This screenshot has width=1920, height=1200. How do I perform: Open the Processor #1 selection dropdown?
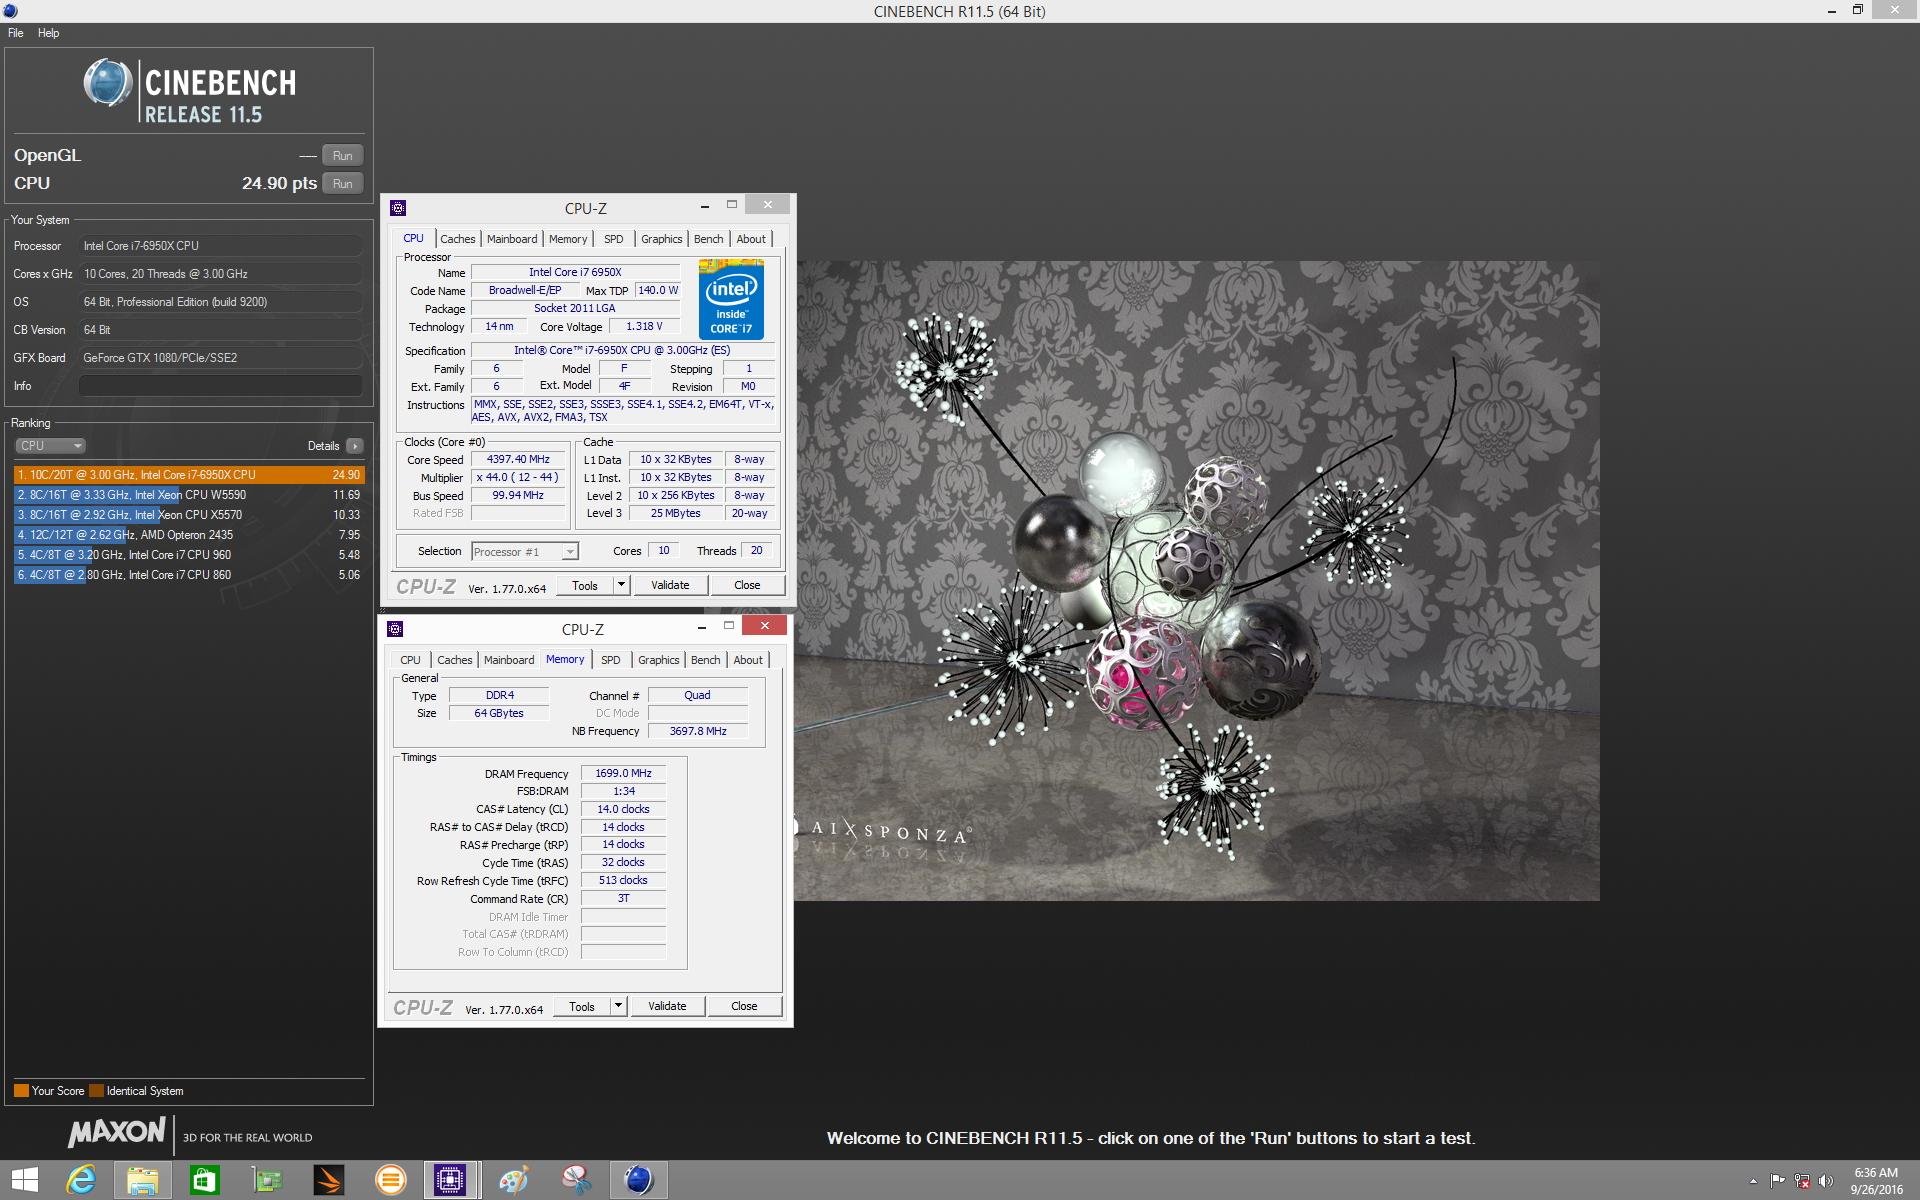click(525, 552)
